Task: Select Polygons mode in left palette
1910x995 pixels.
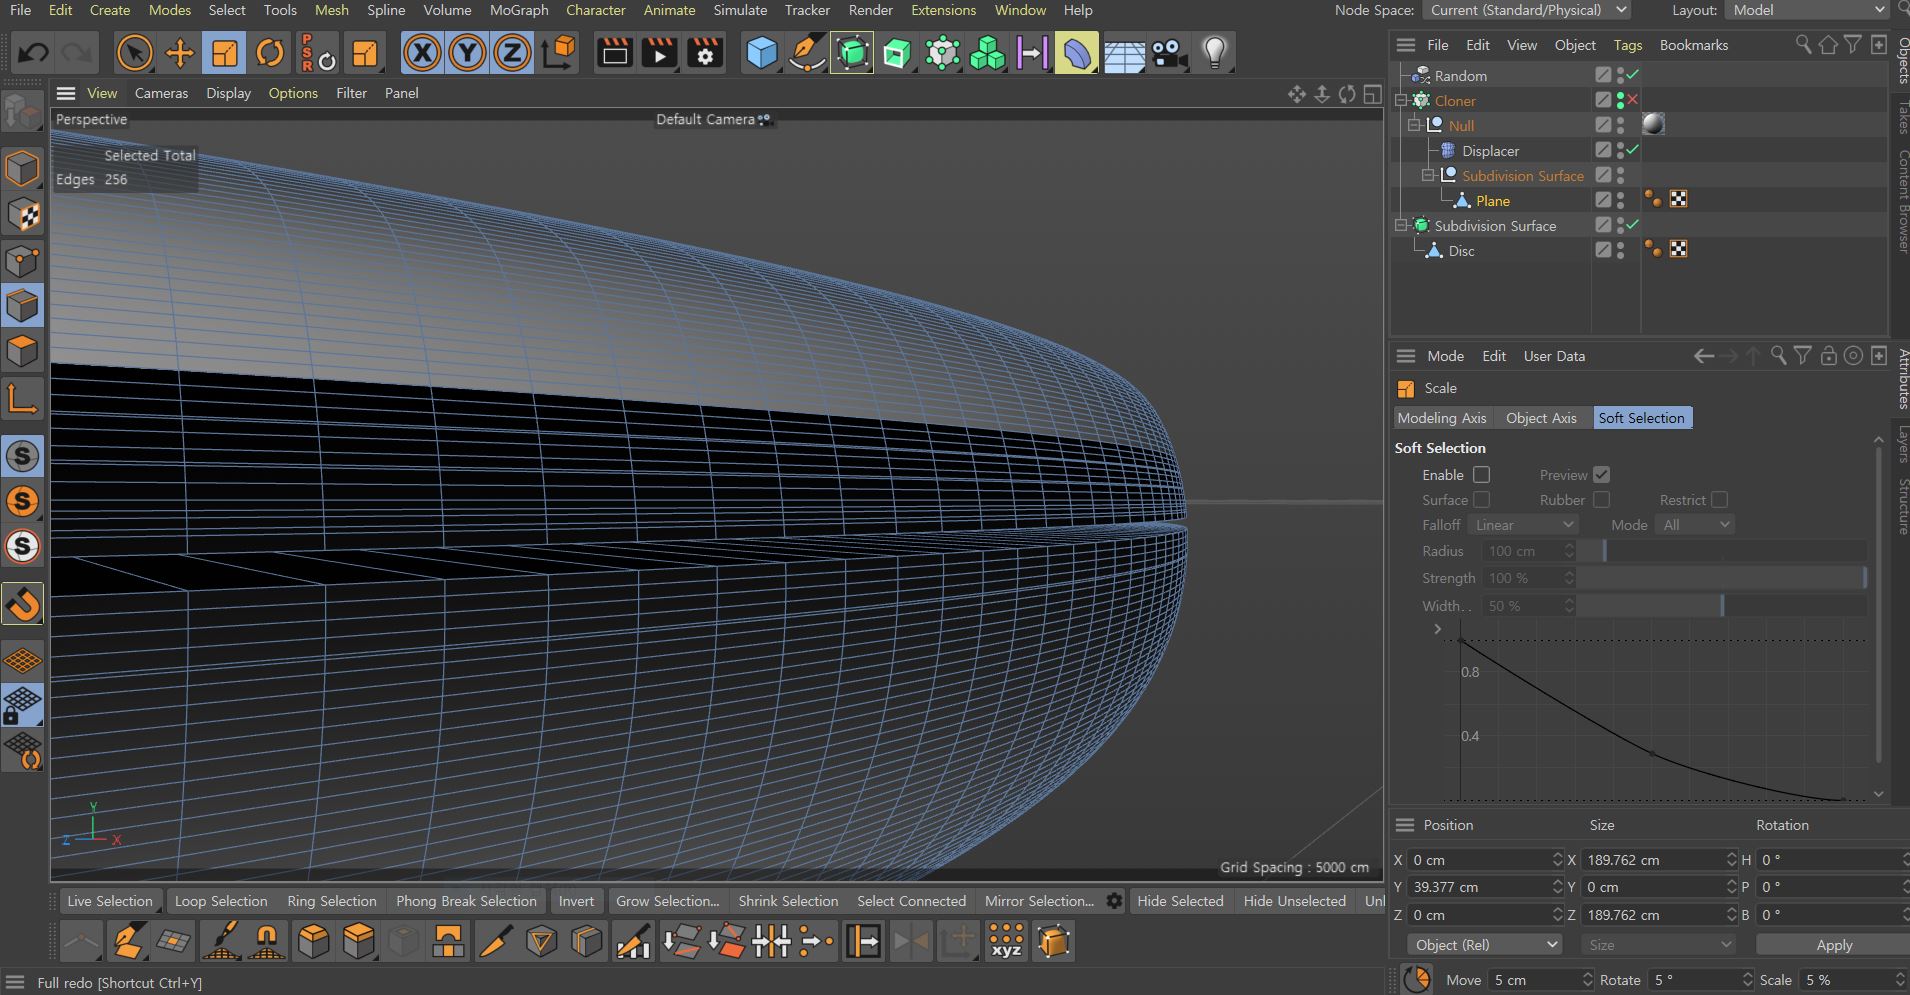Action: pyautogui.click(x=22, y=351)
